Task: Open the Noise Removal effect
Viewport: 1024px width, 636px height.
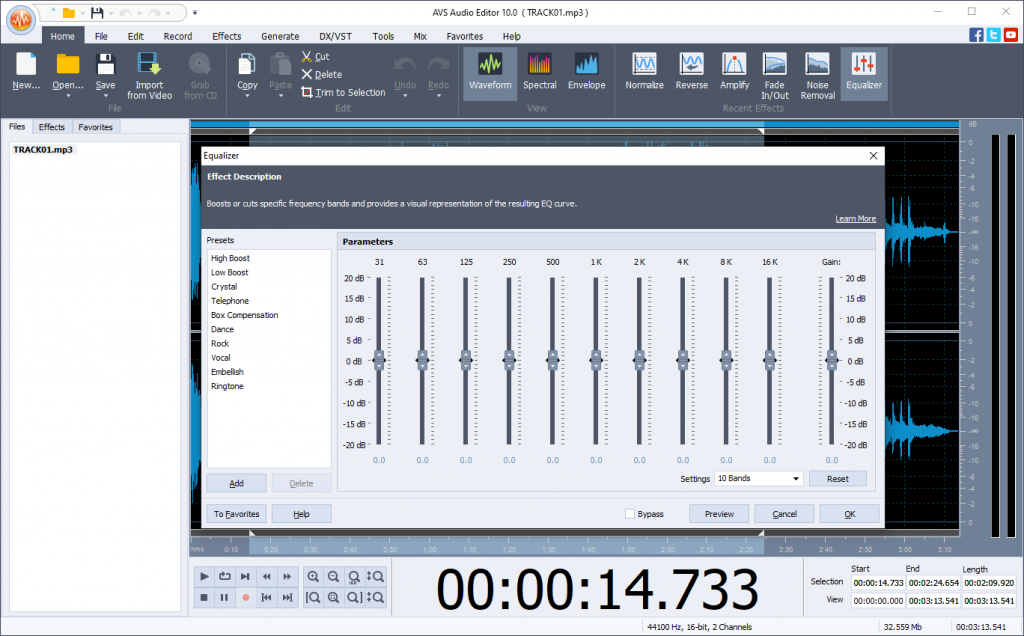Action: pos(817,73)
